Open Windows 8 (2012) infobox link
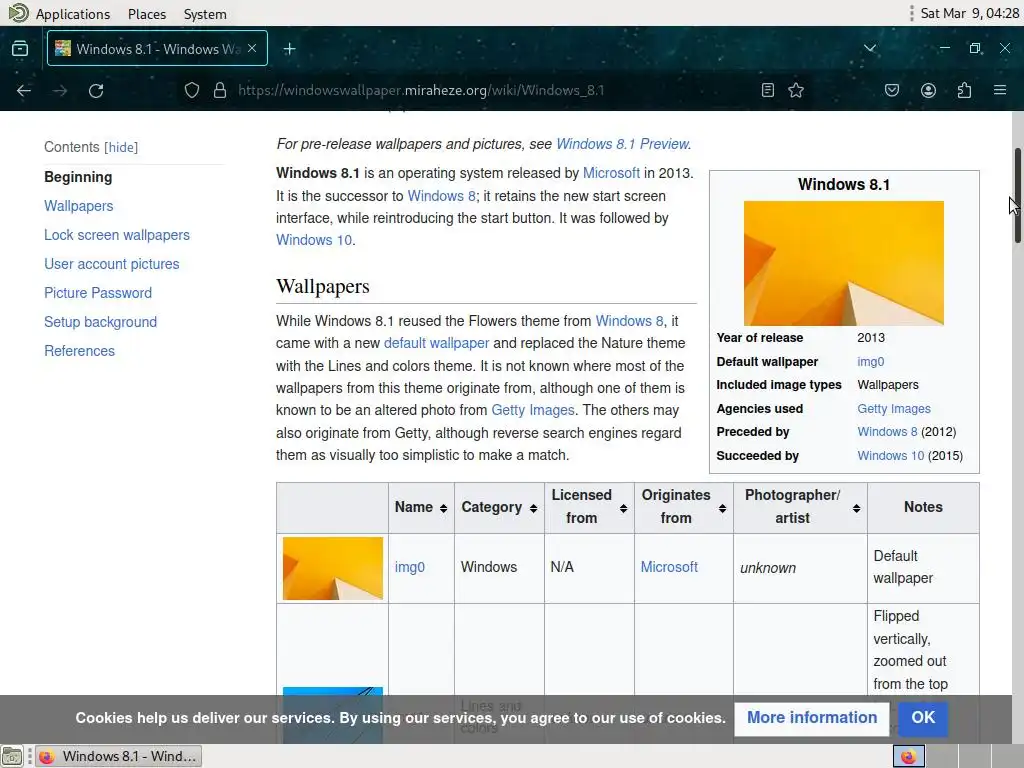Viewport: 1024px width, 768px height. (x=887, y=432)
